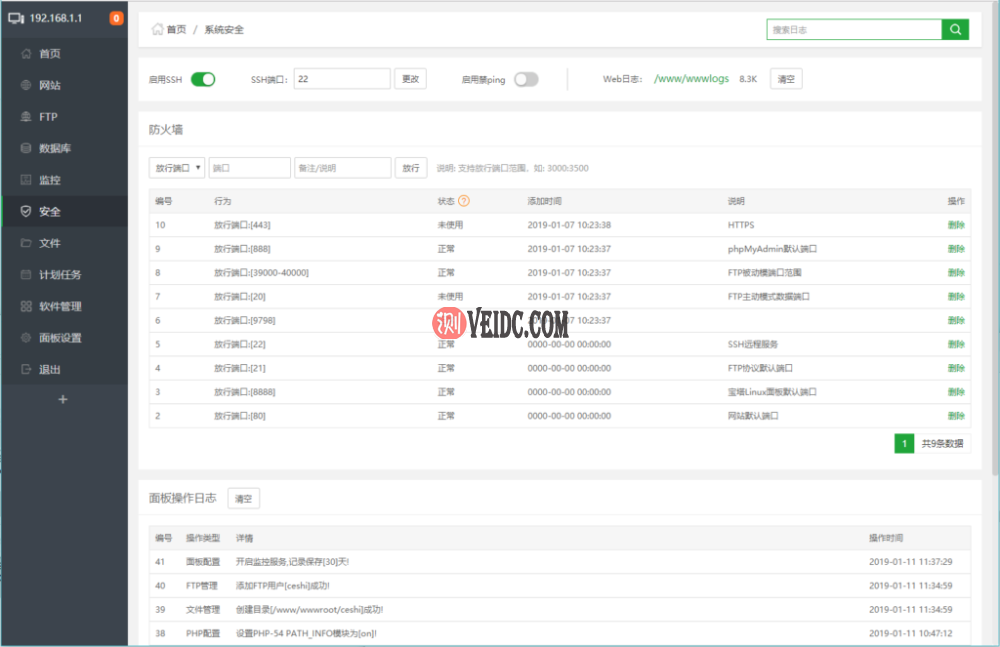Click page 1 pagination button
Image resolution: width=1000 pixels, height=647 pixels.
point(904,443)
